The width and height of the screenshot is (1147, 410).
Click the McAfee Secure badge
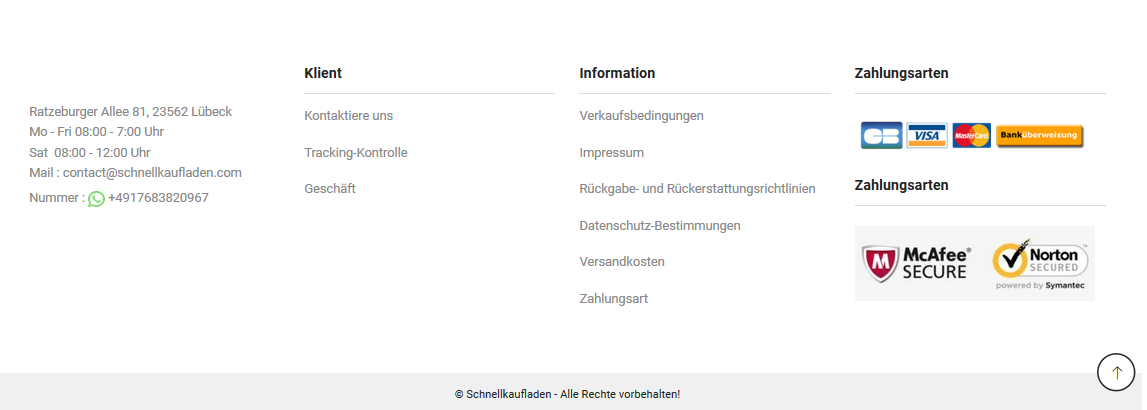(x=917, y=264)
